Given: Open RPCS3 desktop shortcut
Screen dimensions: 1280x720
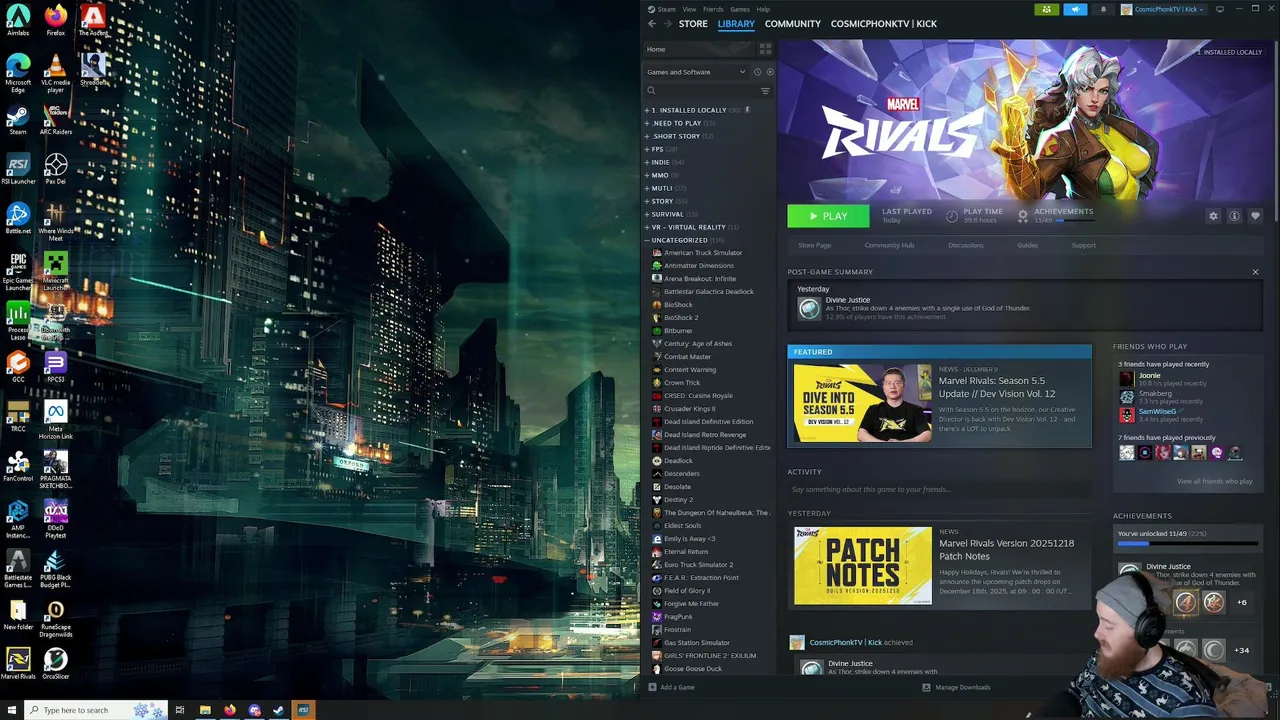Looking at the screenshot, I should (x=56, y=367).
